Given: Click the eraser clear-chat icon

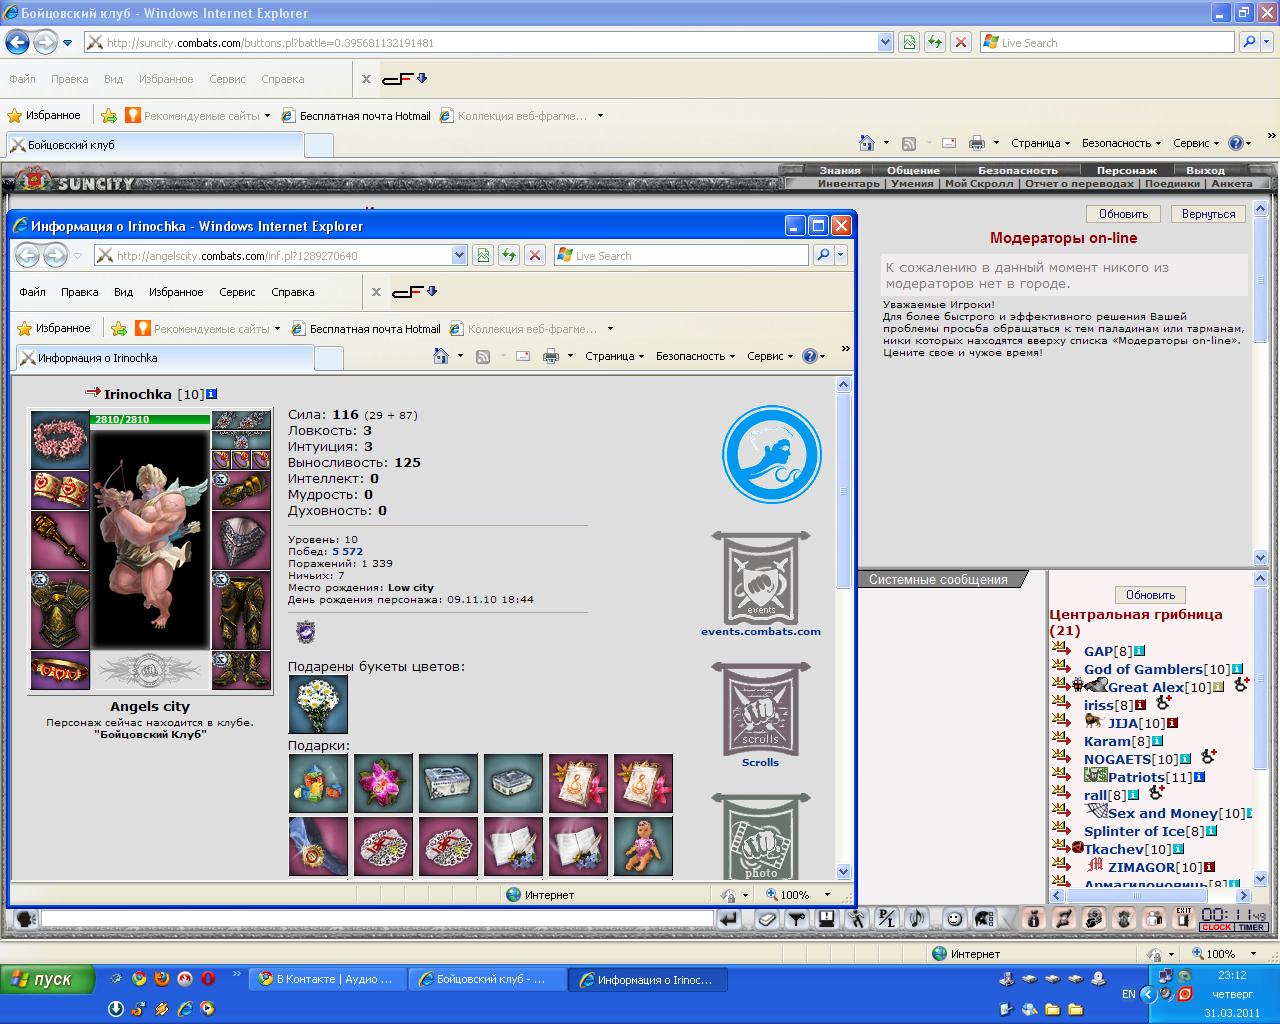Looking at the screenshot, I should (x=767, y=919).
